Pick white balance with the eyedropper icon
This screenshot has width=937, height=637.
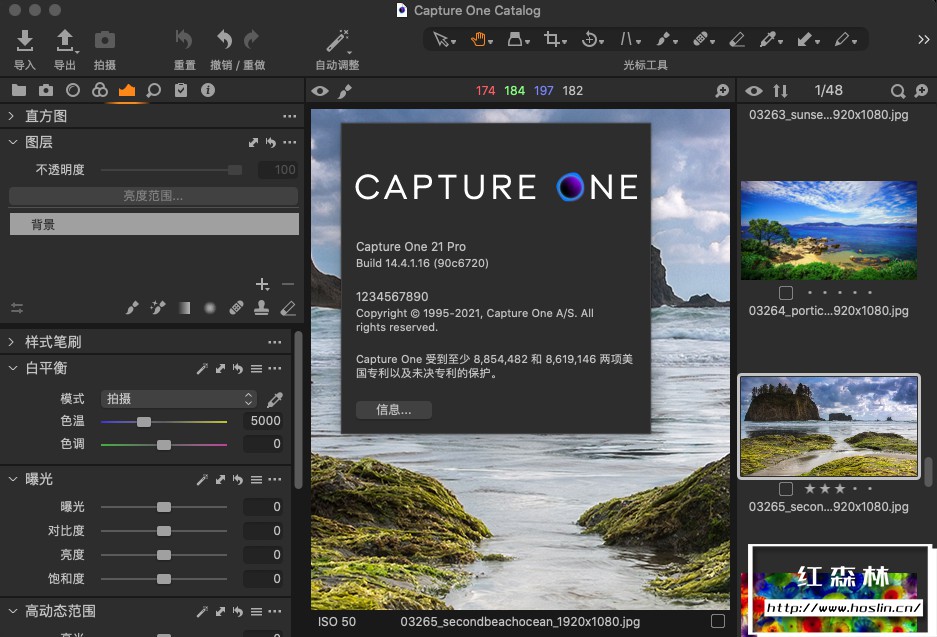point(275,399)
